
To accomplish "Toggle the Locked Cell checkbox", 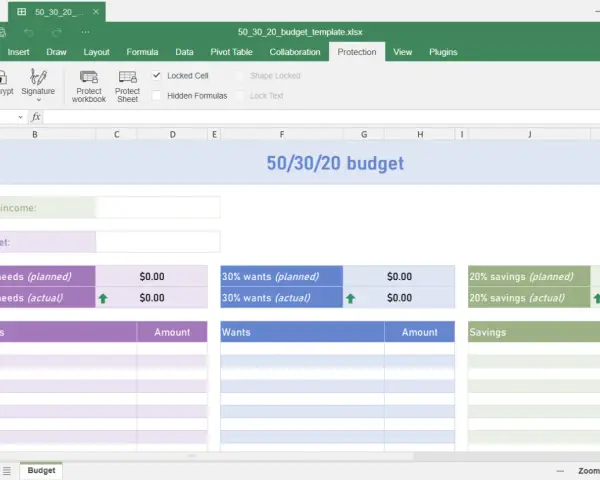I will [156, 75].
